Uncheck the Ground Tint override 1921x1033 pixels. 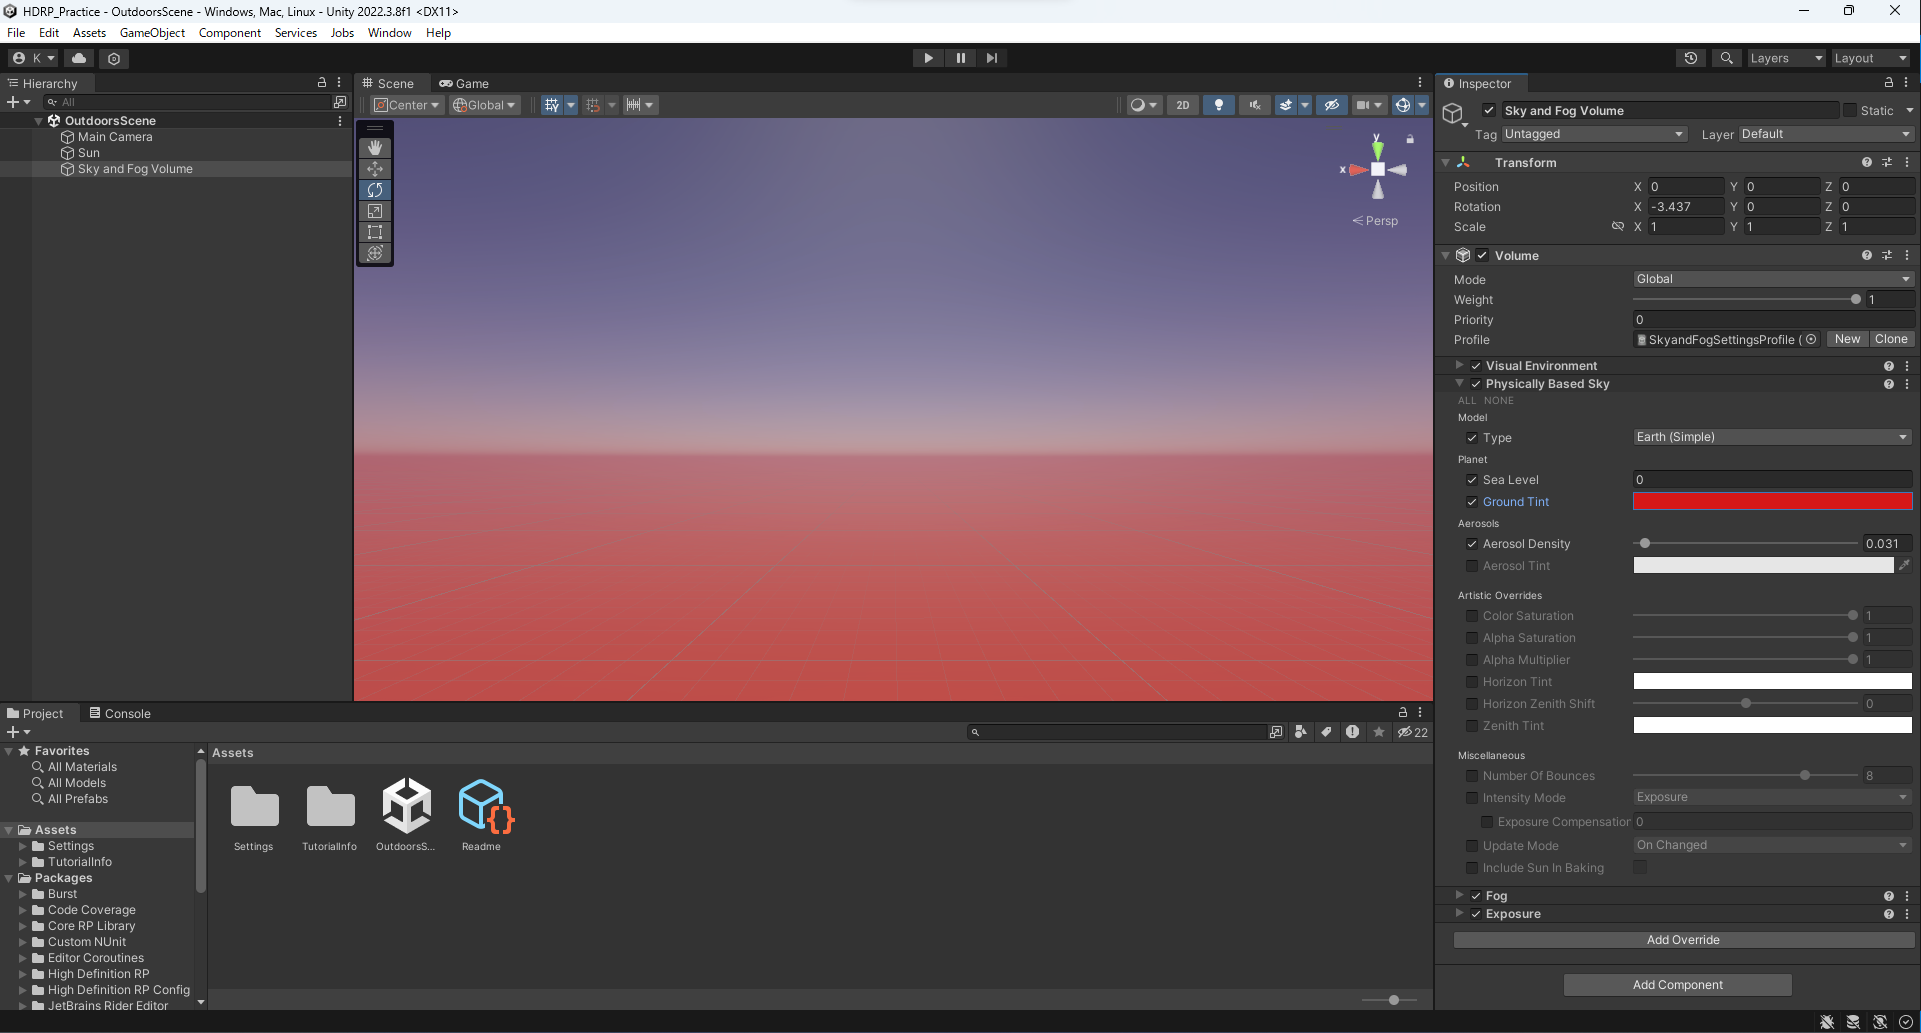pos(1472,502)
